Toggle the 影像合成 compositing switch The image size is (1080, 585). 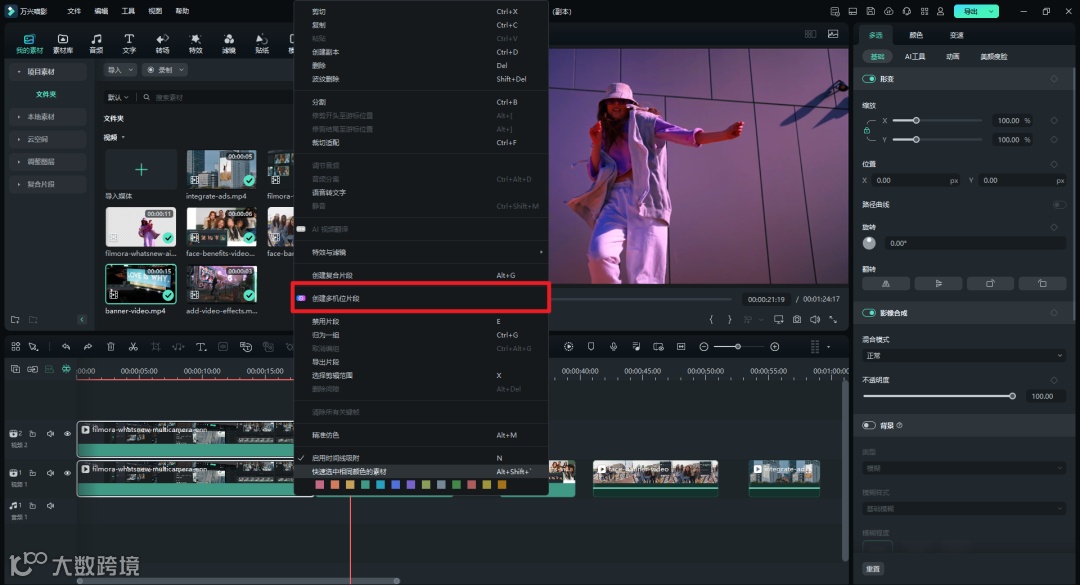(x=869, y=313)
